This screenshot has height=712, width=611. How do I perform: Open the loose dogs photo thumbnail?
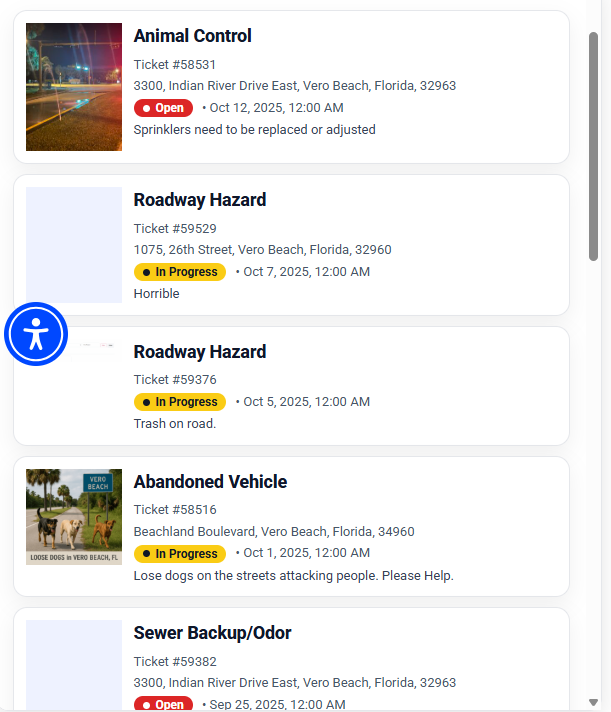click(74, 517)
